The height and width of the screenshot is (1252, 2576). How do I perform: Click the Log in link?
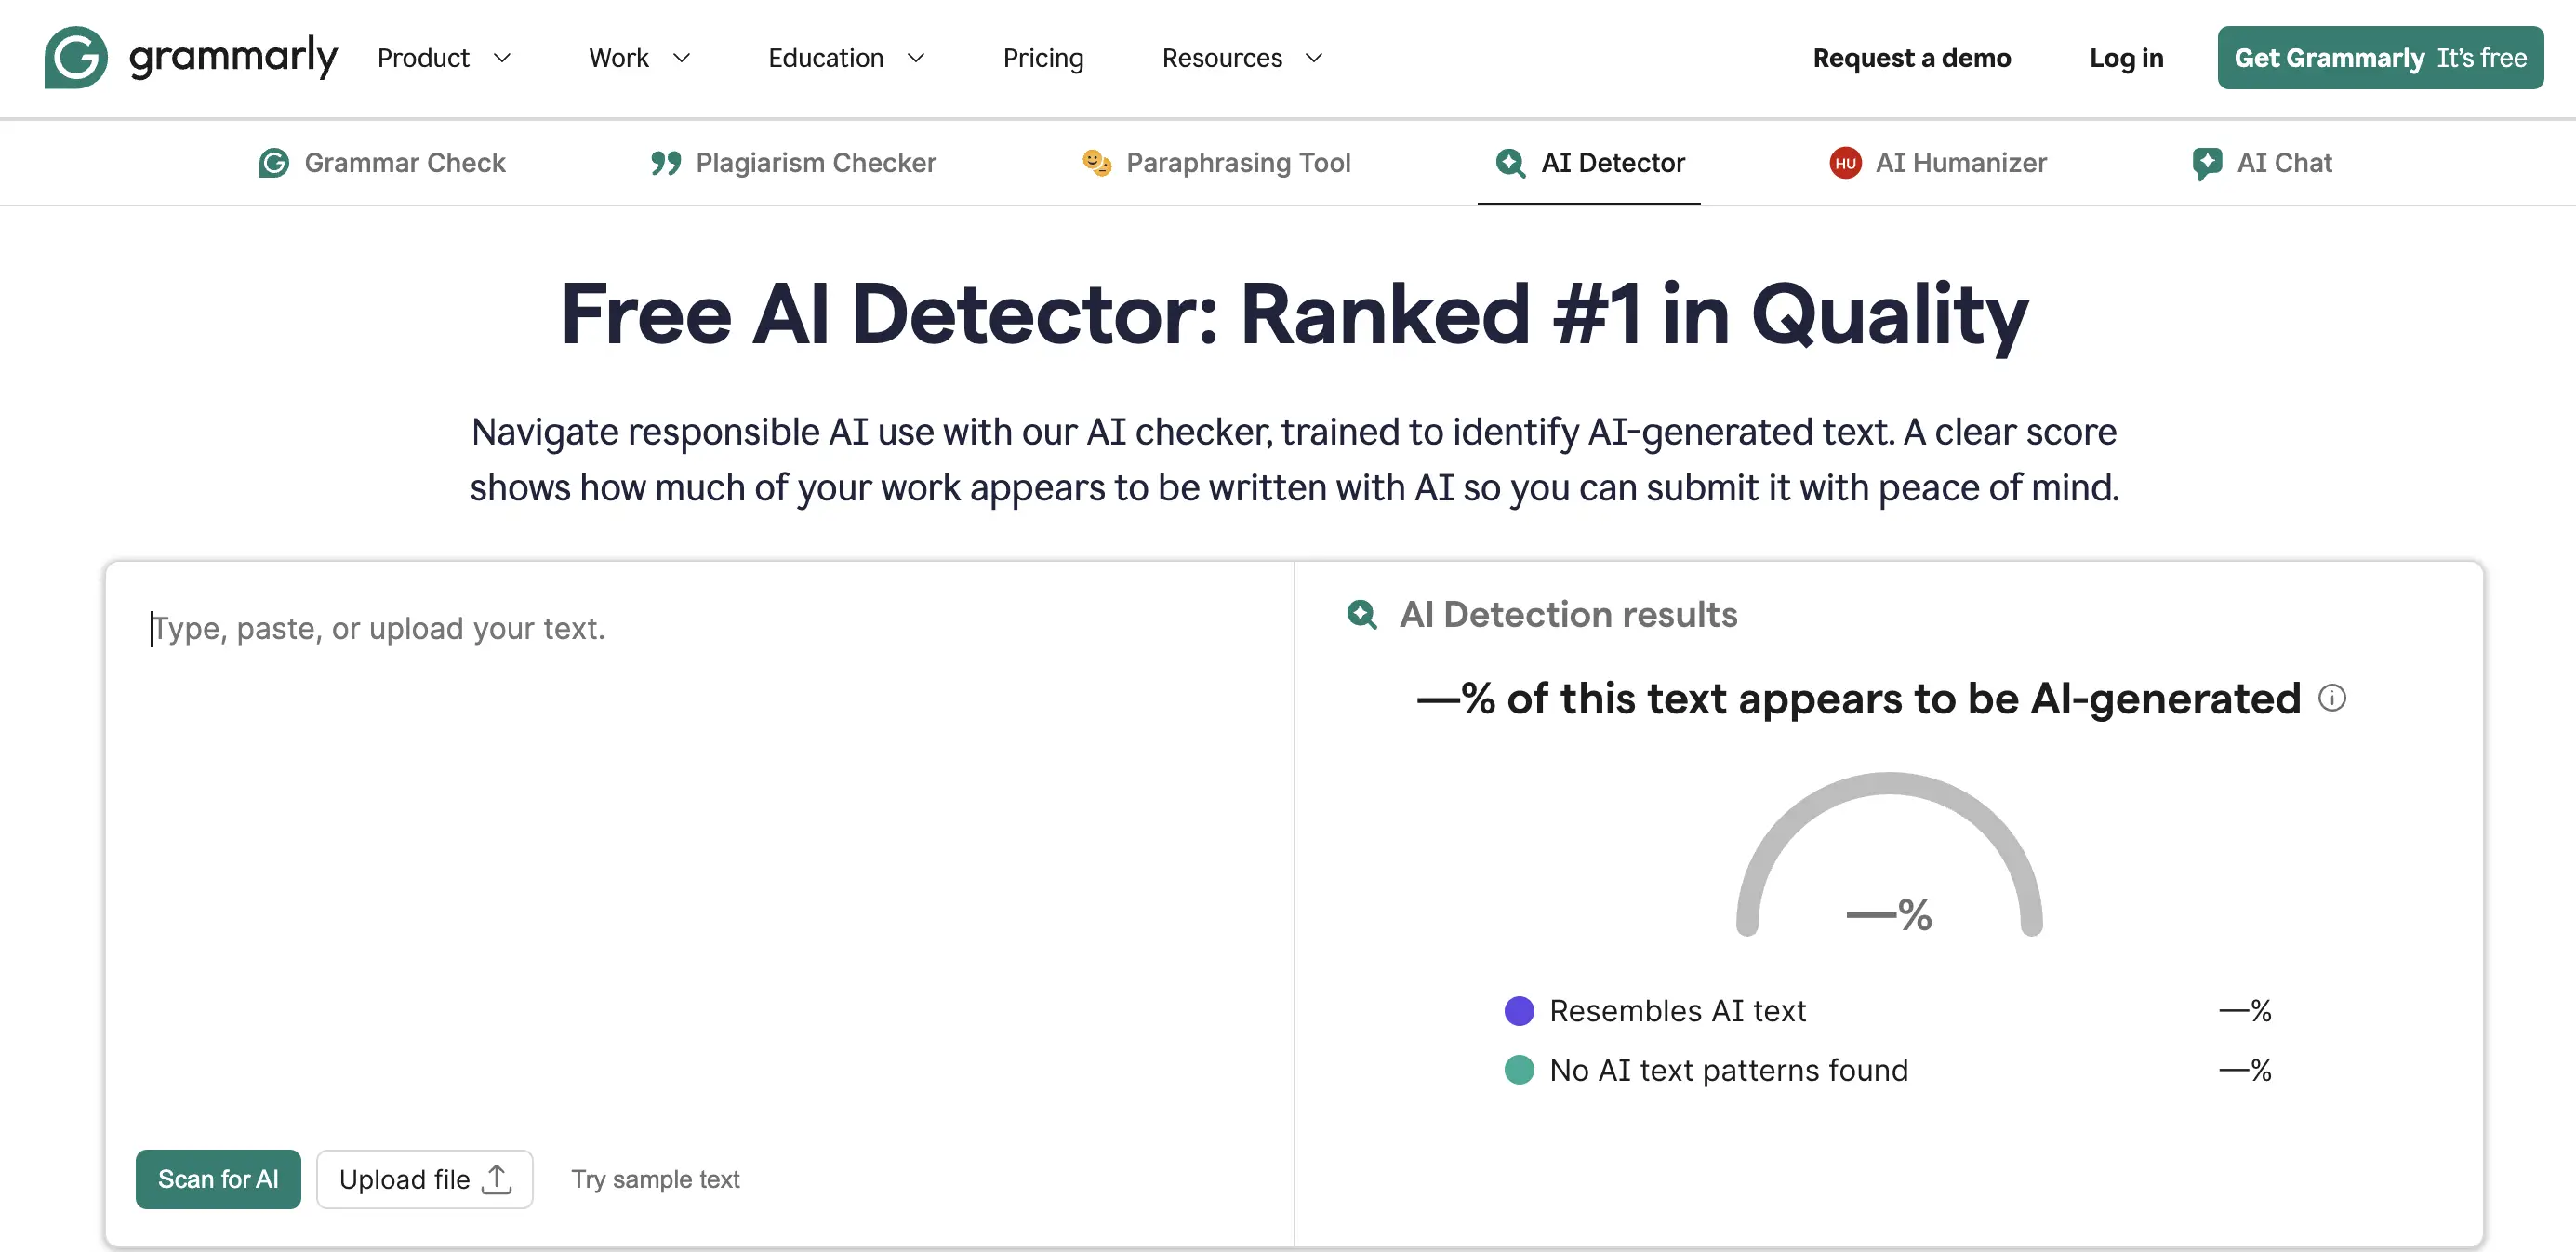2126,58
